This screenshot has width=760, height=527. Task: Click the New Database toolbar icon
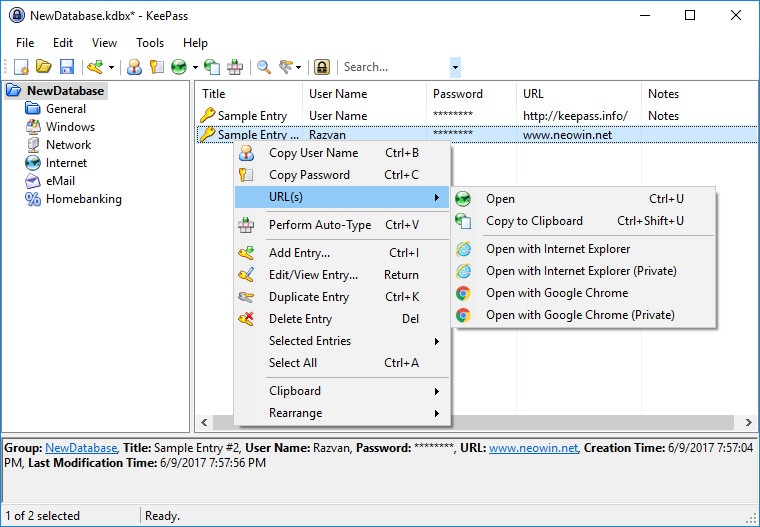[x=21, y=67]
